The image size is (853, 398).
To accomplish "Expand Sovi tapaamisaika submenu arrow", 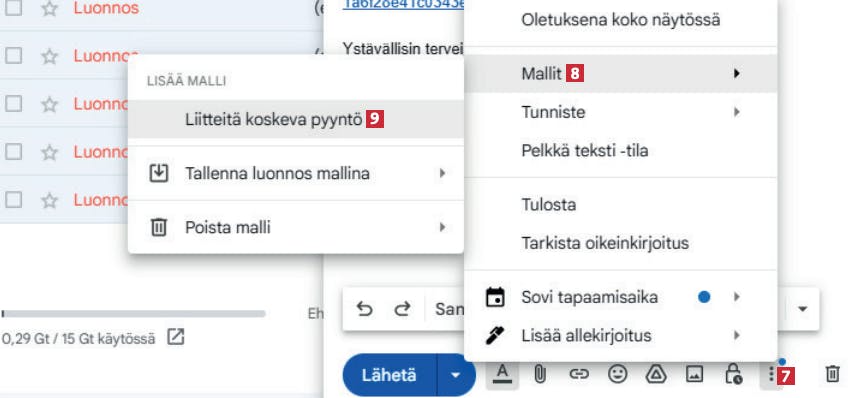I will point(736,297).
